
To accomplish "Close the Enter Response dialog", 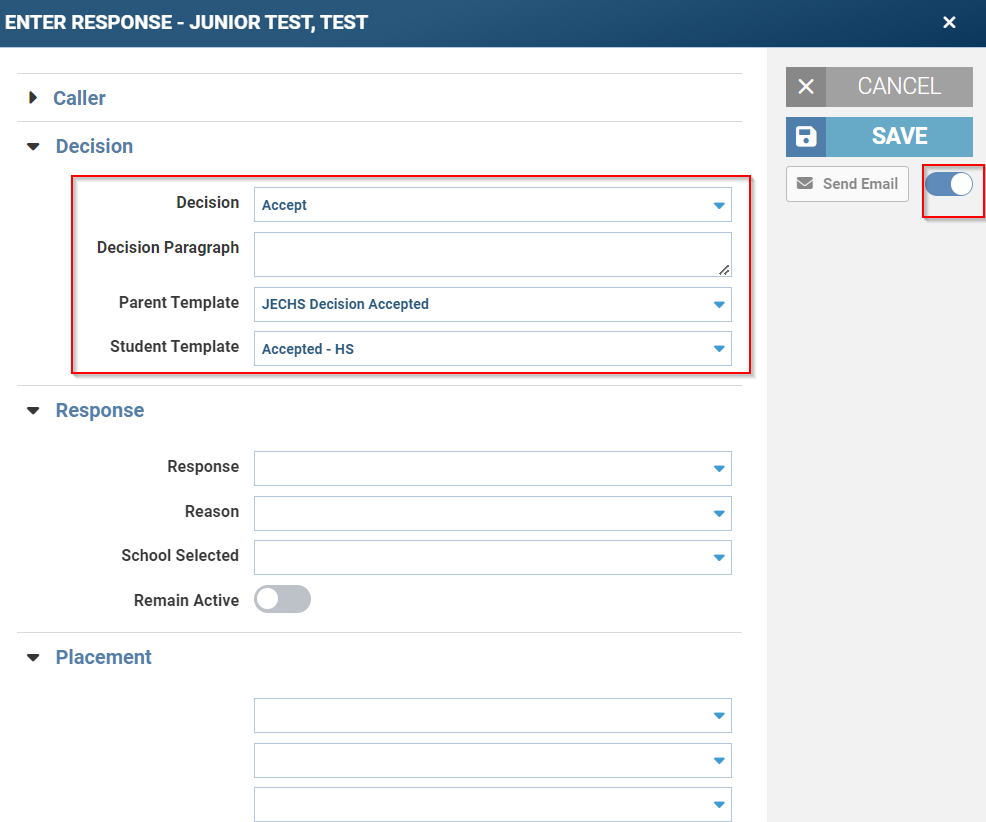I will tap(949, 23).
